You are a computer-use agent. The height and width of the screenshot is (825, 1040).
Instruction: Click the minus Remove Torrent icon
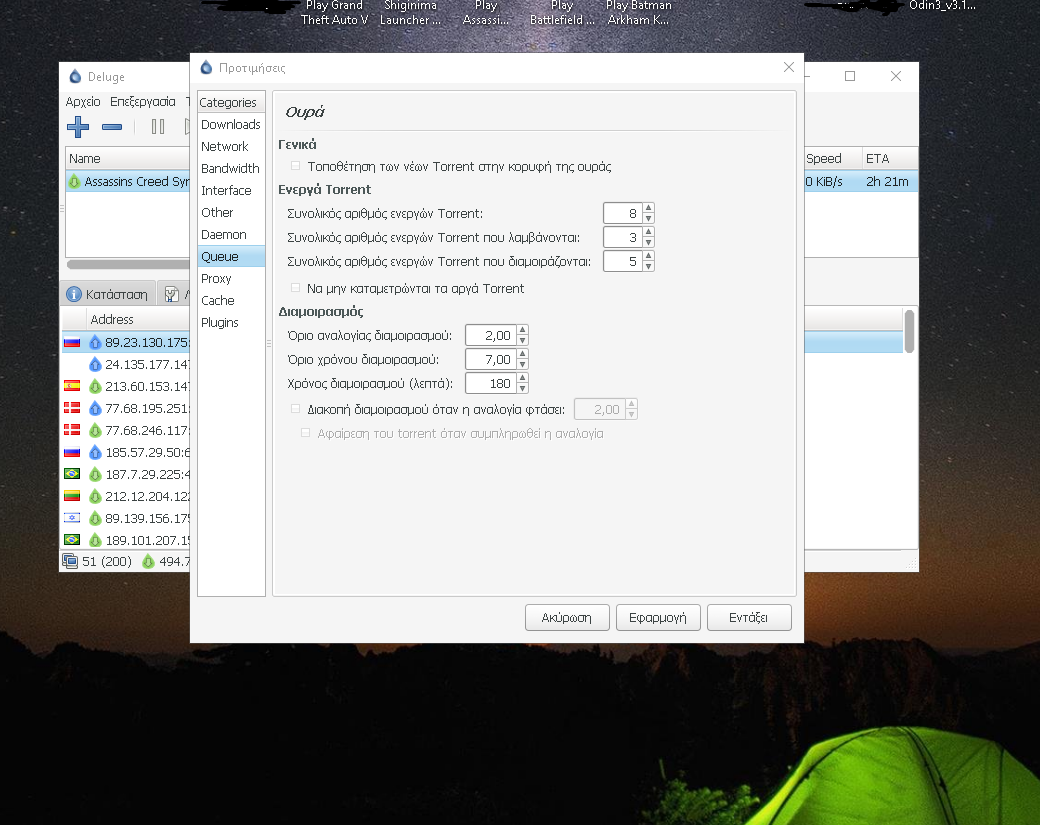point(111,127)
